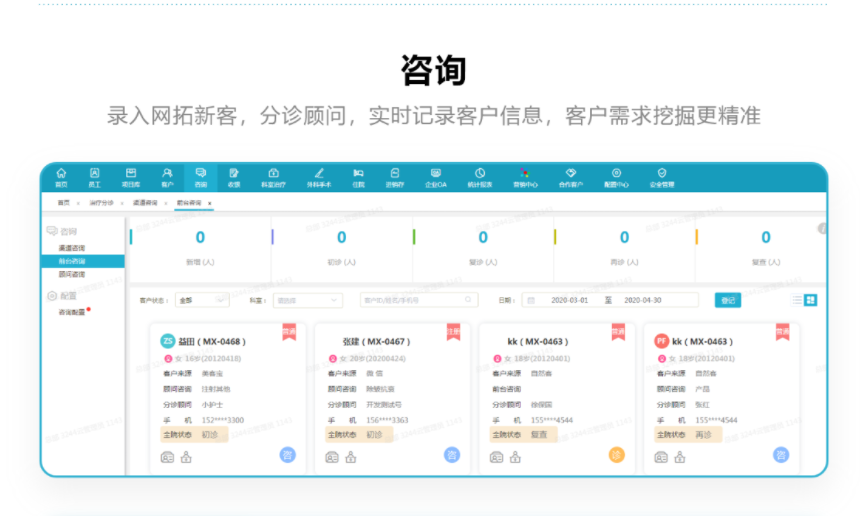Open the 配置中心 settings module icon
The height and width of the screenshot is (516, 860).
[616, 178]
